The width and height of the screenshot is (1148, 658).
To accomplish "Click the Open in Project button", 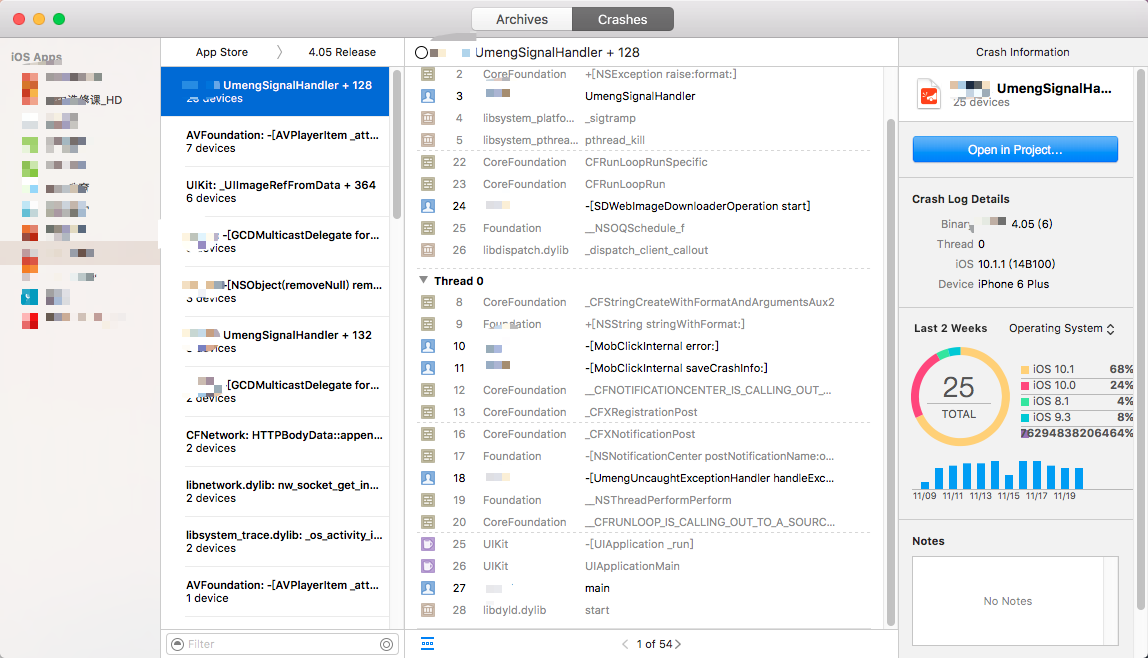I will pos(1015,149).
